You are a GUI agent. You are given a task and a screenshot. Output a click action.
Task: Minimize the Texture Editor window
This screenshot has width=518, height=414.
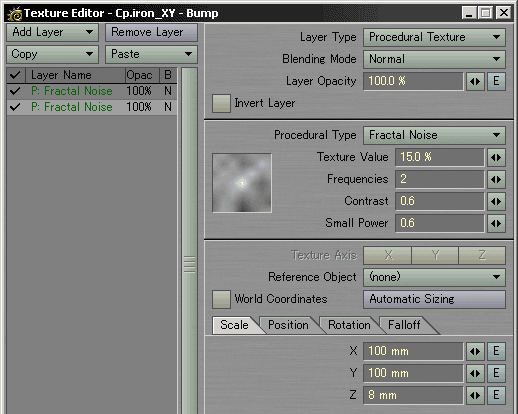469,13
